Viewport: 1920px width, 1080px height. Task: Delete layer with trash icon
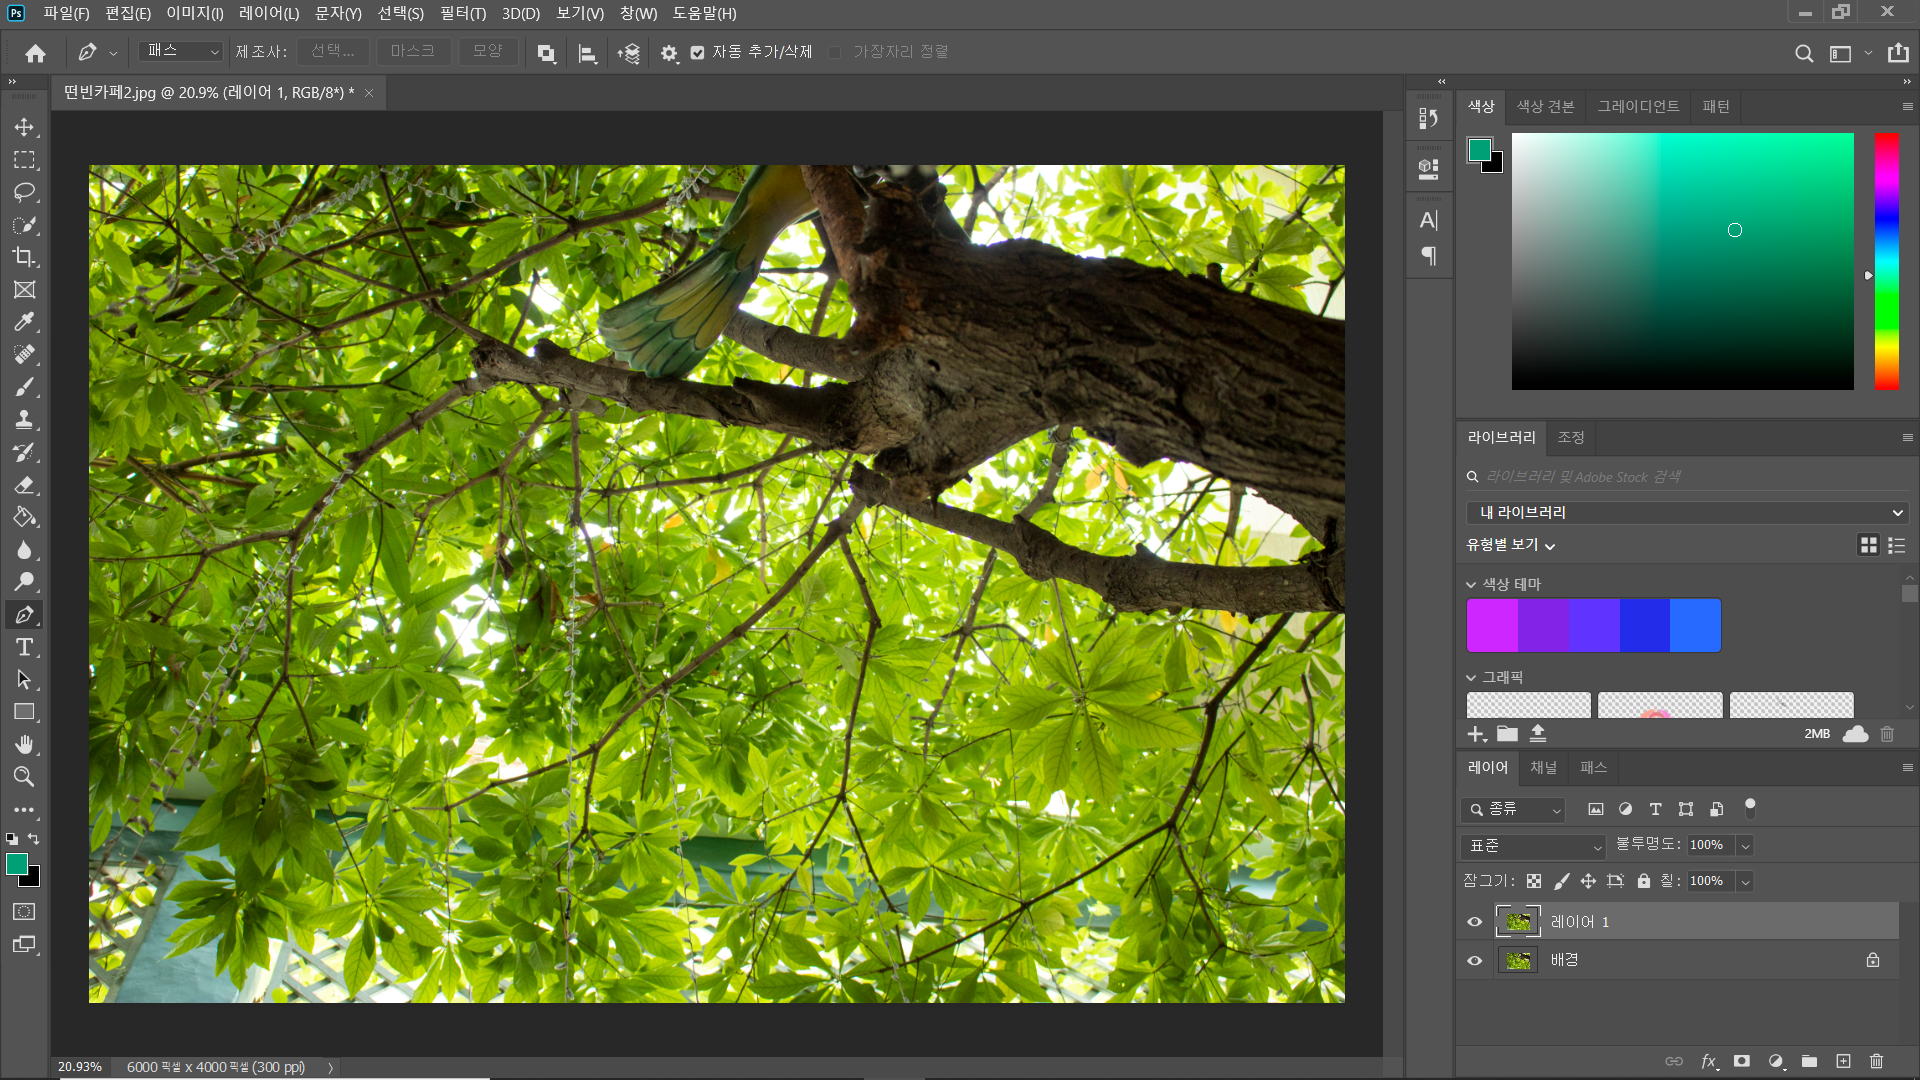click(x=1876, y=1061)
